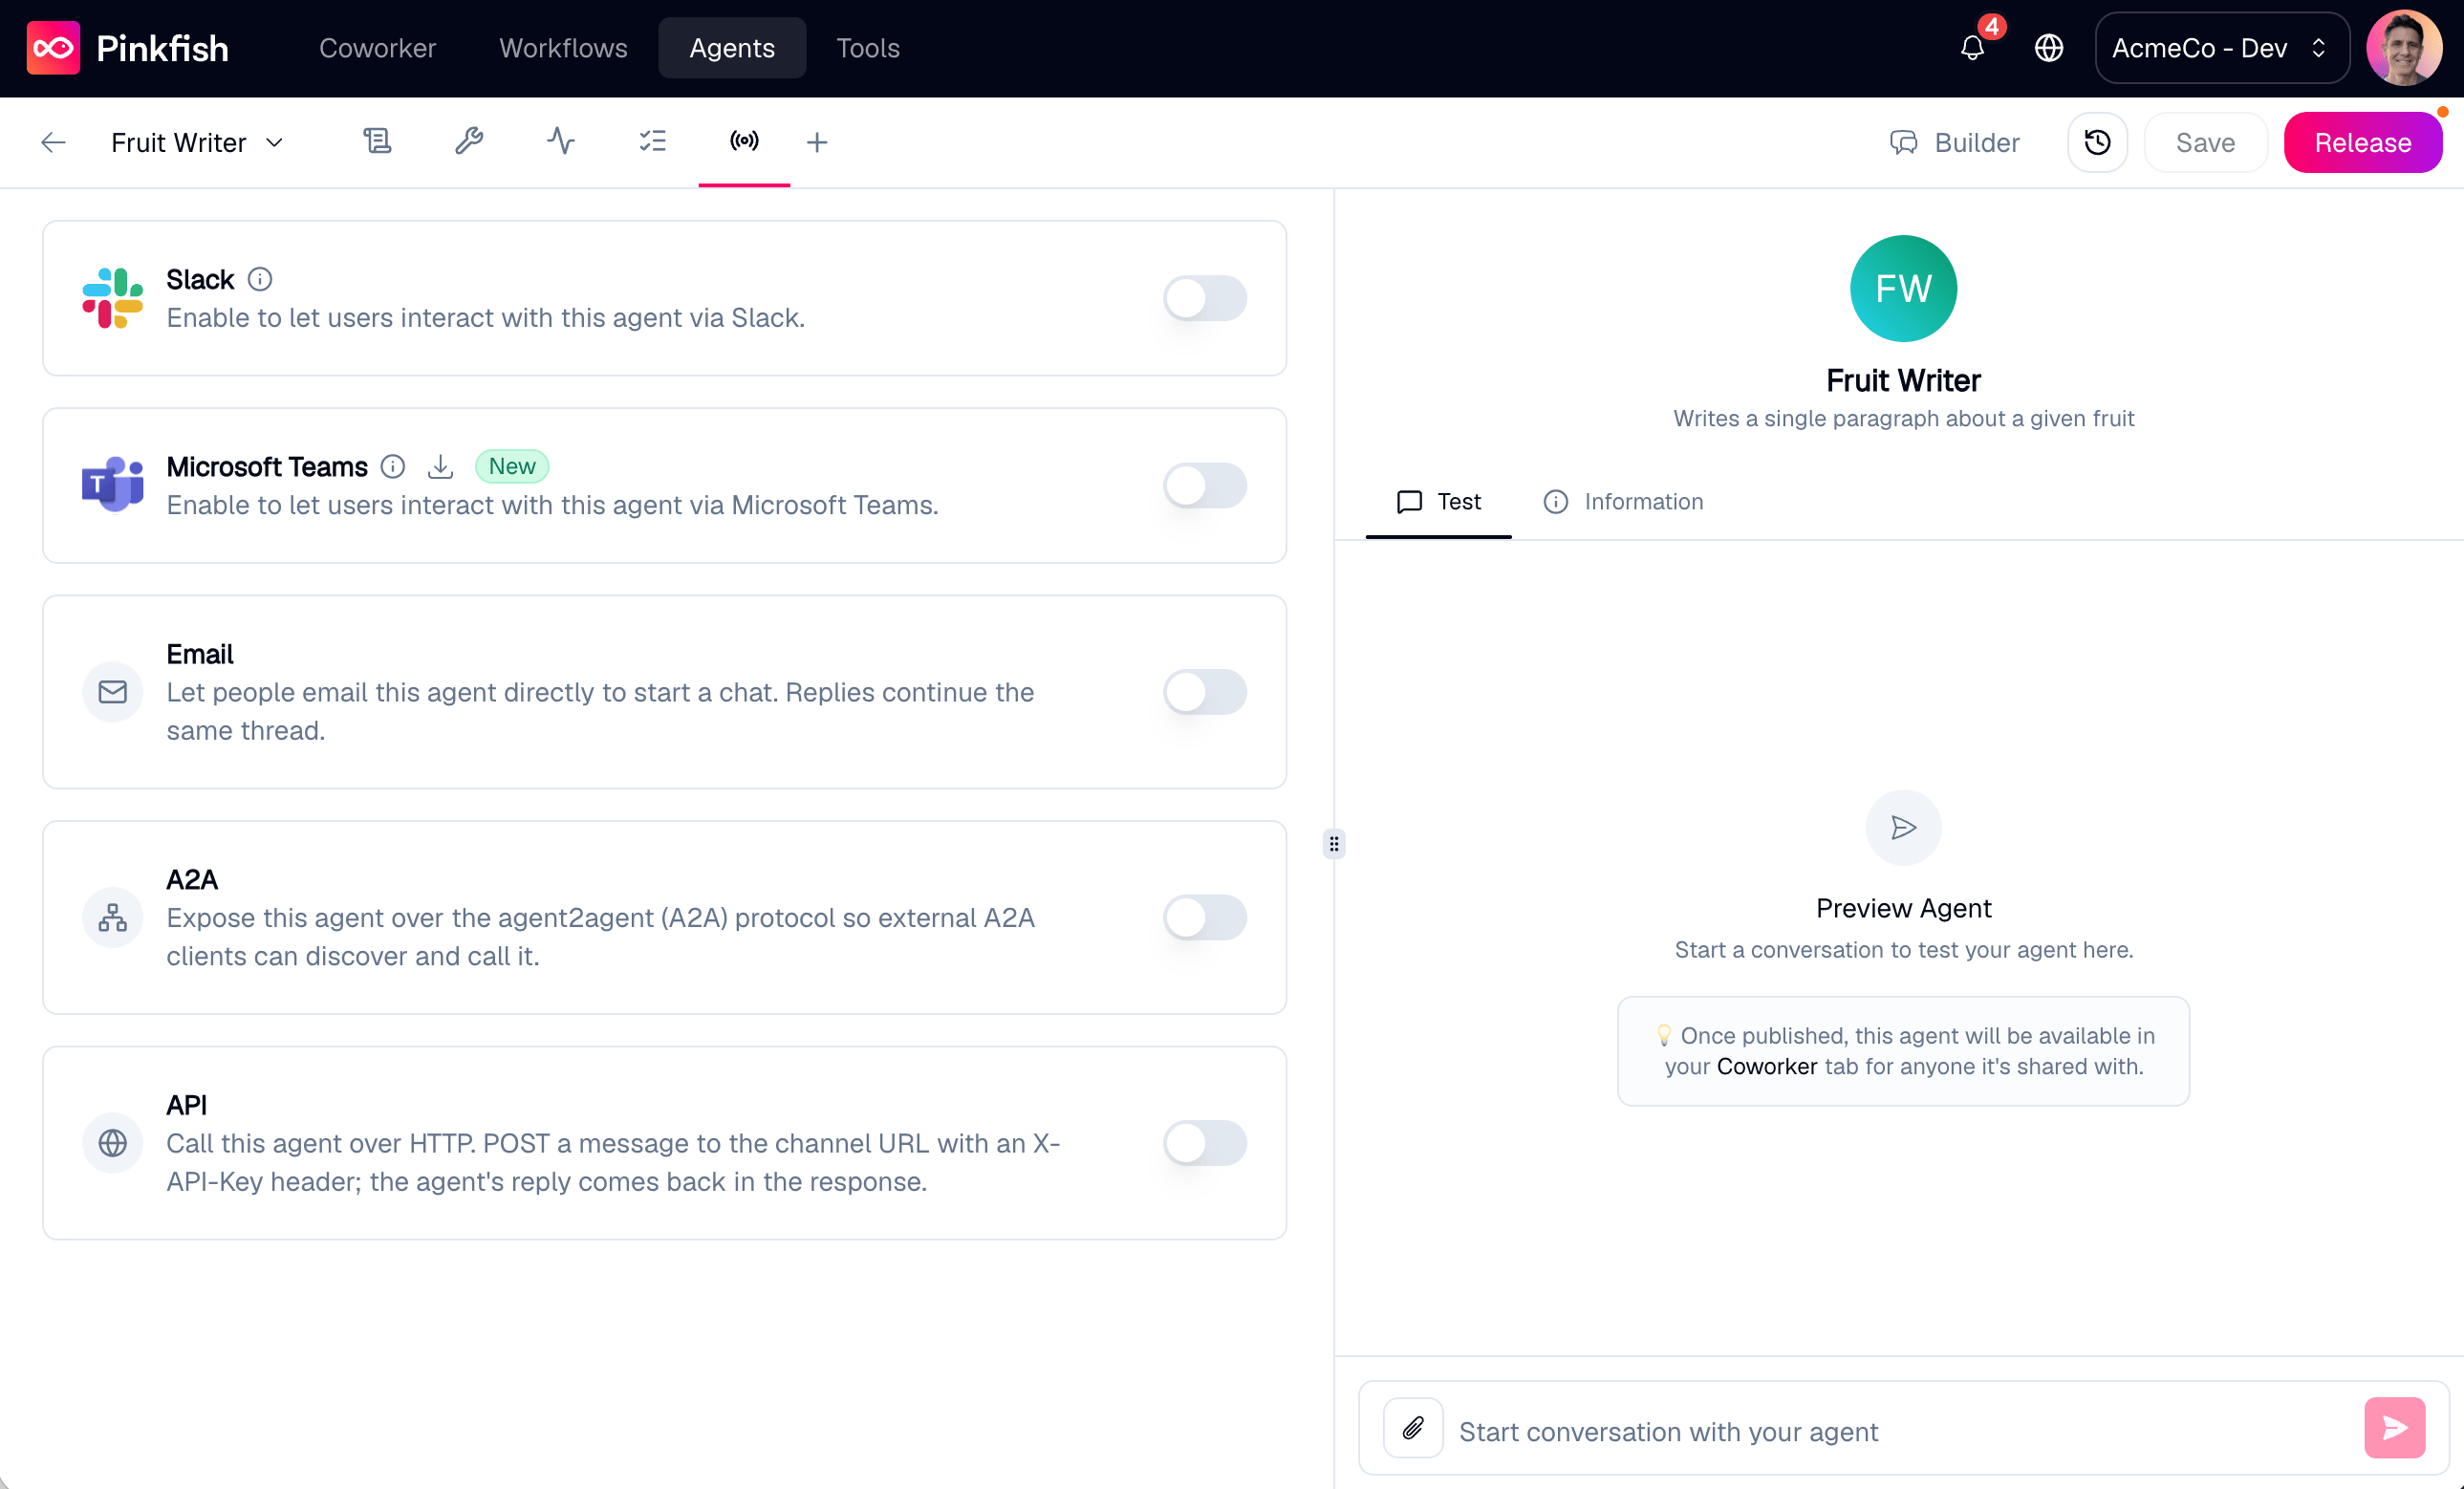This screenshot has height=1489, width=2464.
Task: Click the Email heading text
Action: [x=200, y=654]
